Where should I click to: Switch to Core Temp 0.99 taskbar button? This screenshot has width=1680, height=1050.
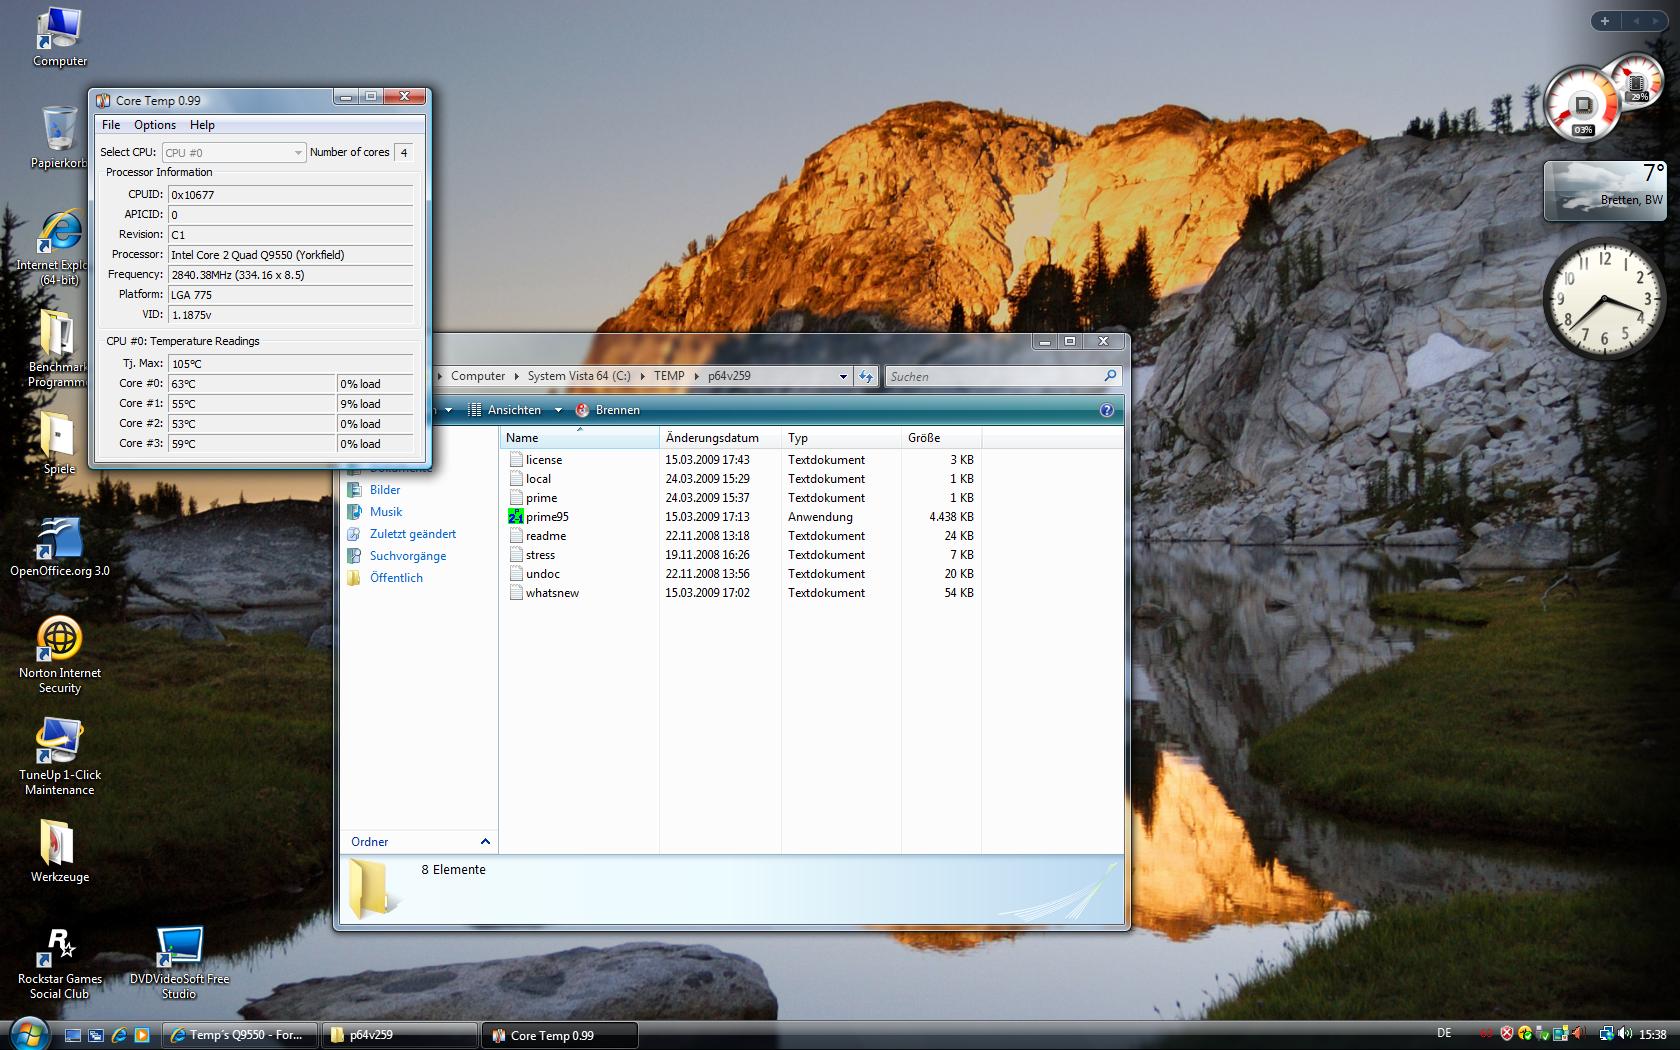coord(560,1035)
